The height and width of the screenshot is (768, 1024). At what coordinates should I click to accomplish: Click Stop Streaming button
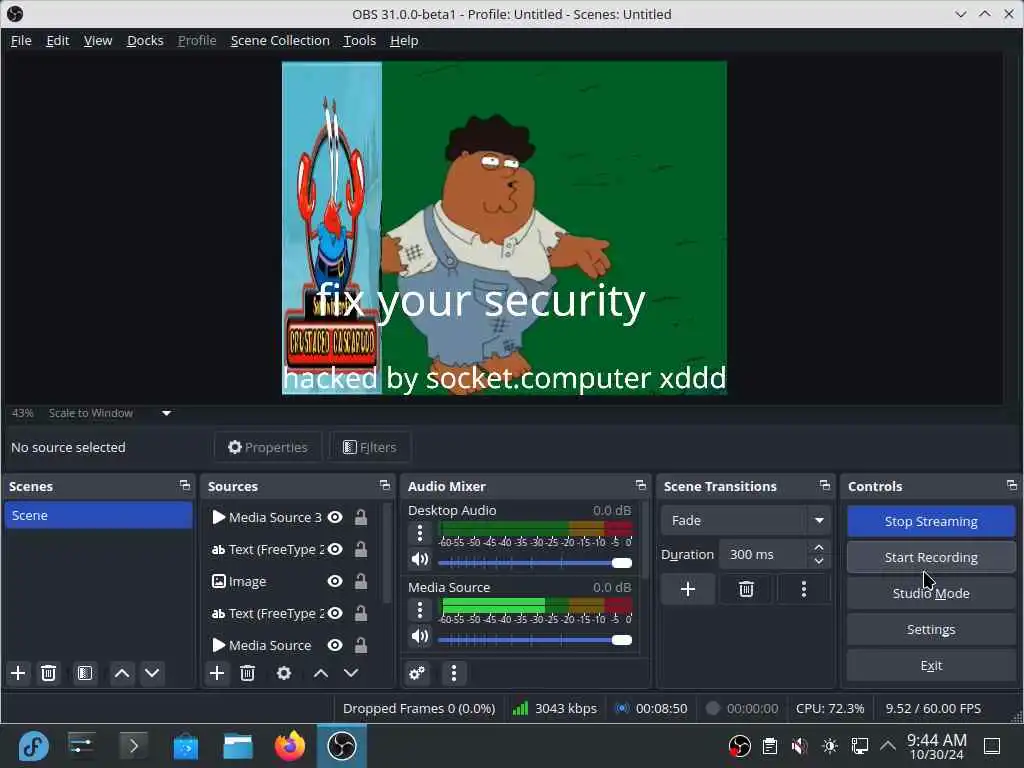[931, 521]
